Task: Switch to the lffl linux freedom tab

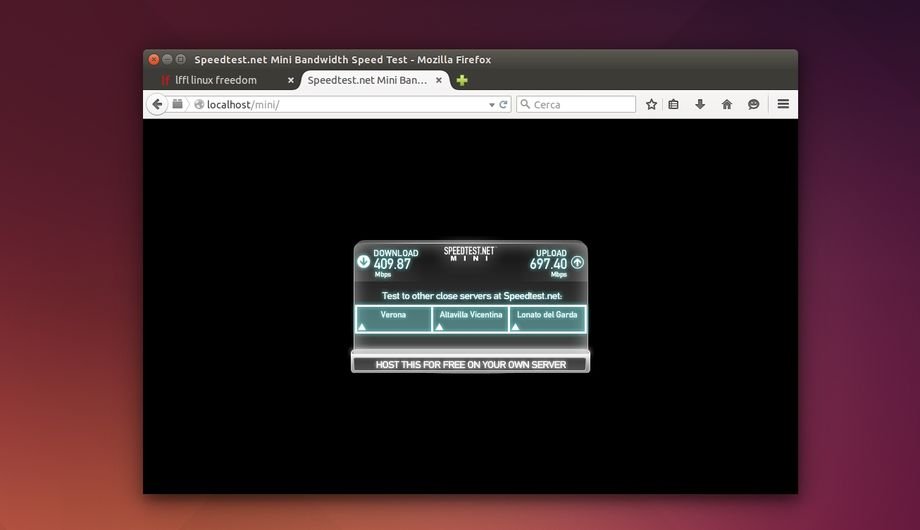Action: tap(216, 80)
